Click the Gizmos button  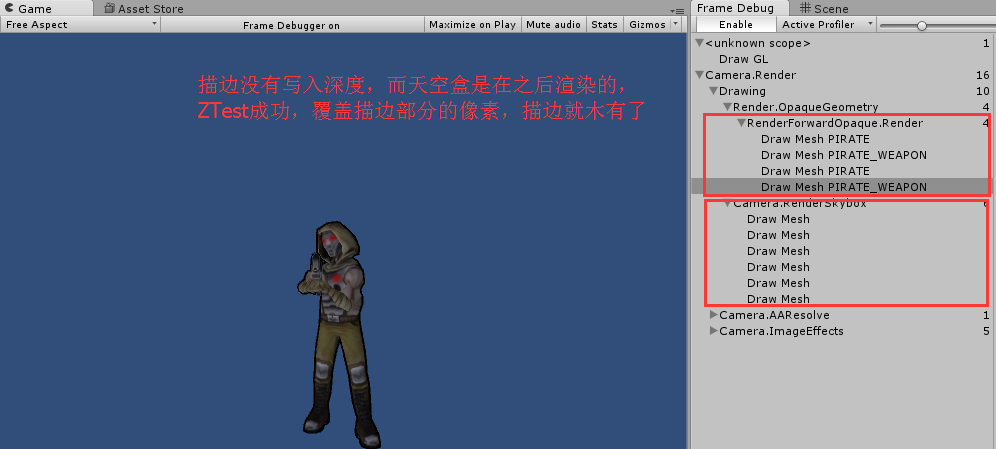click(x=647, y=25)
